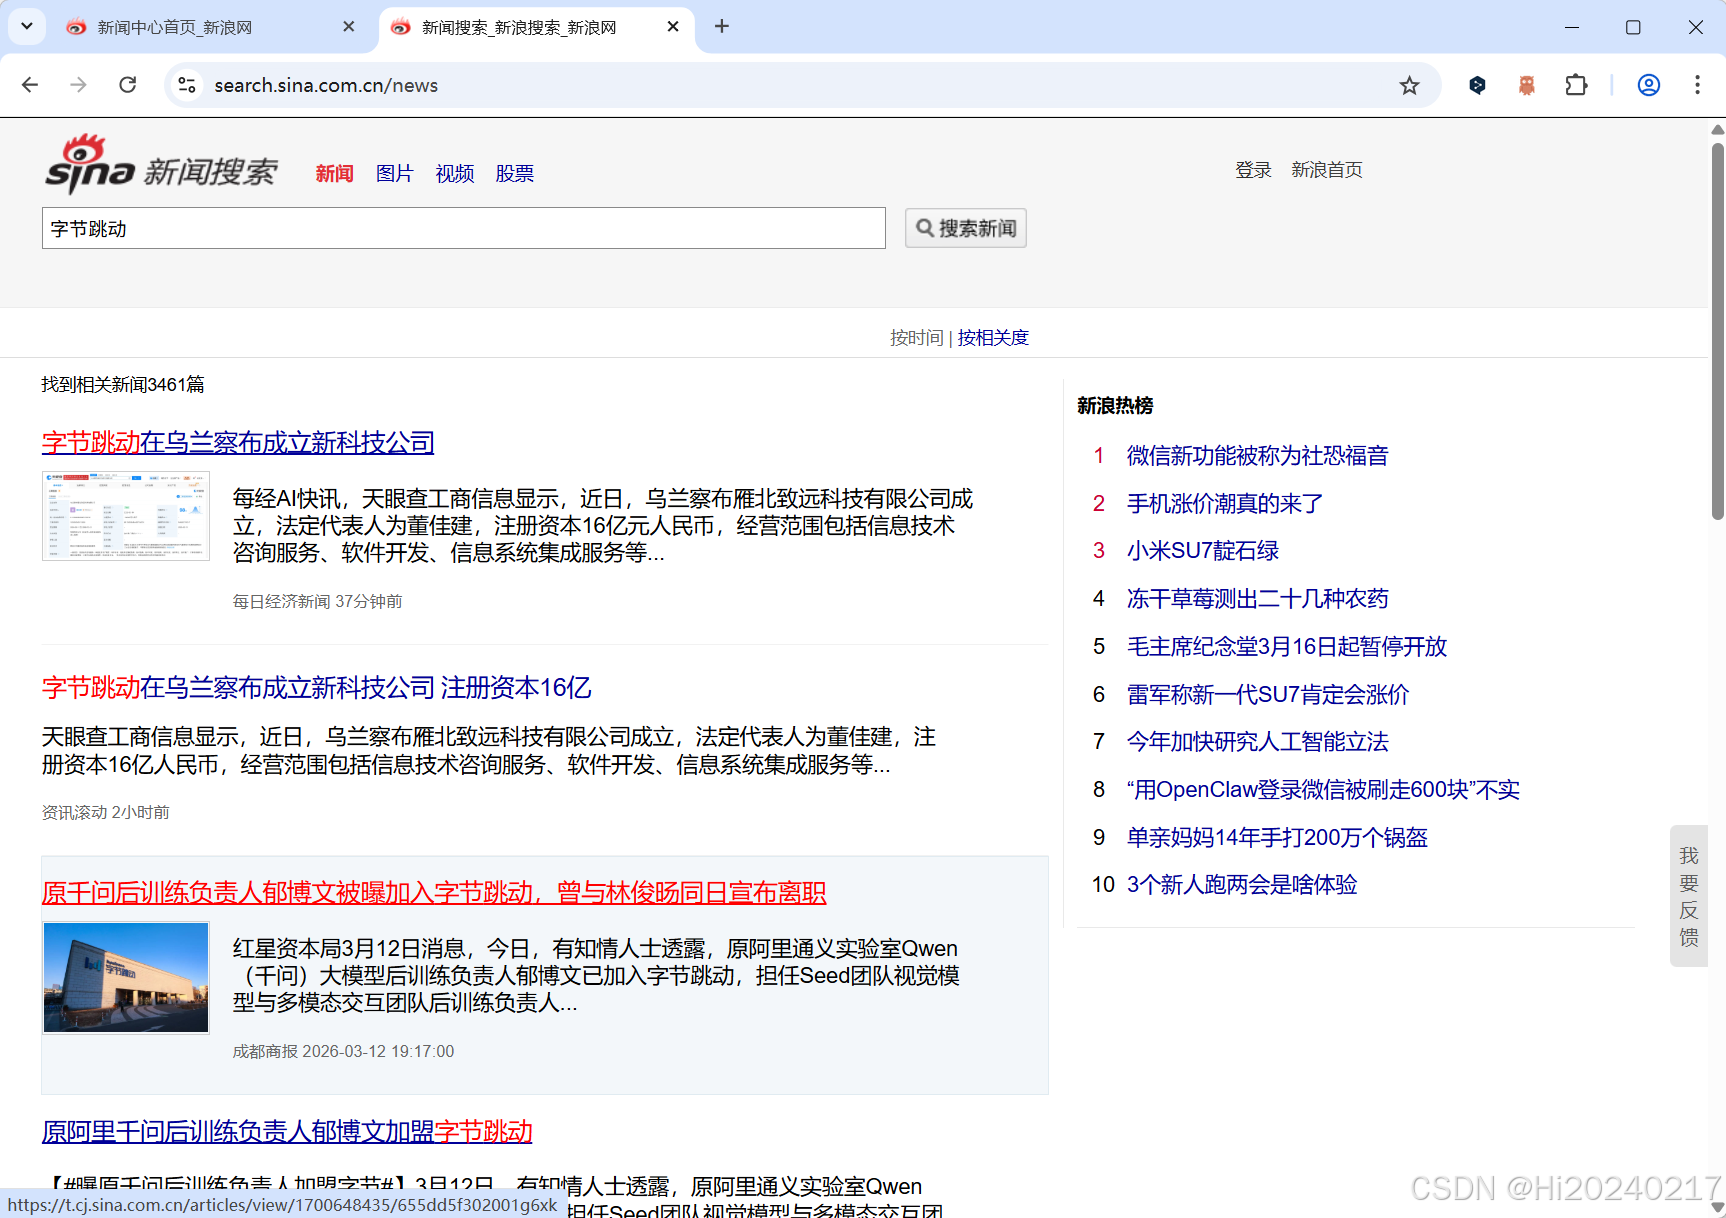The width and height of the screenshot is (1726, 1218).
Task: Open the Tianyancha screenshot thumbnail
Action: coord(126,516)
